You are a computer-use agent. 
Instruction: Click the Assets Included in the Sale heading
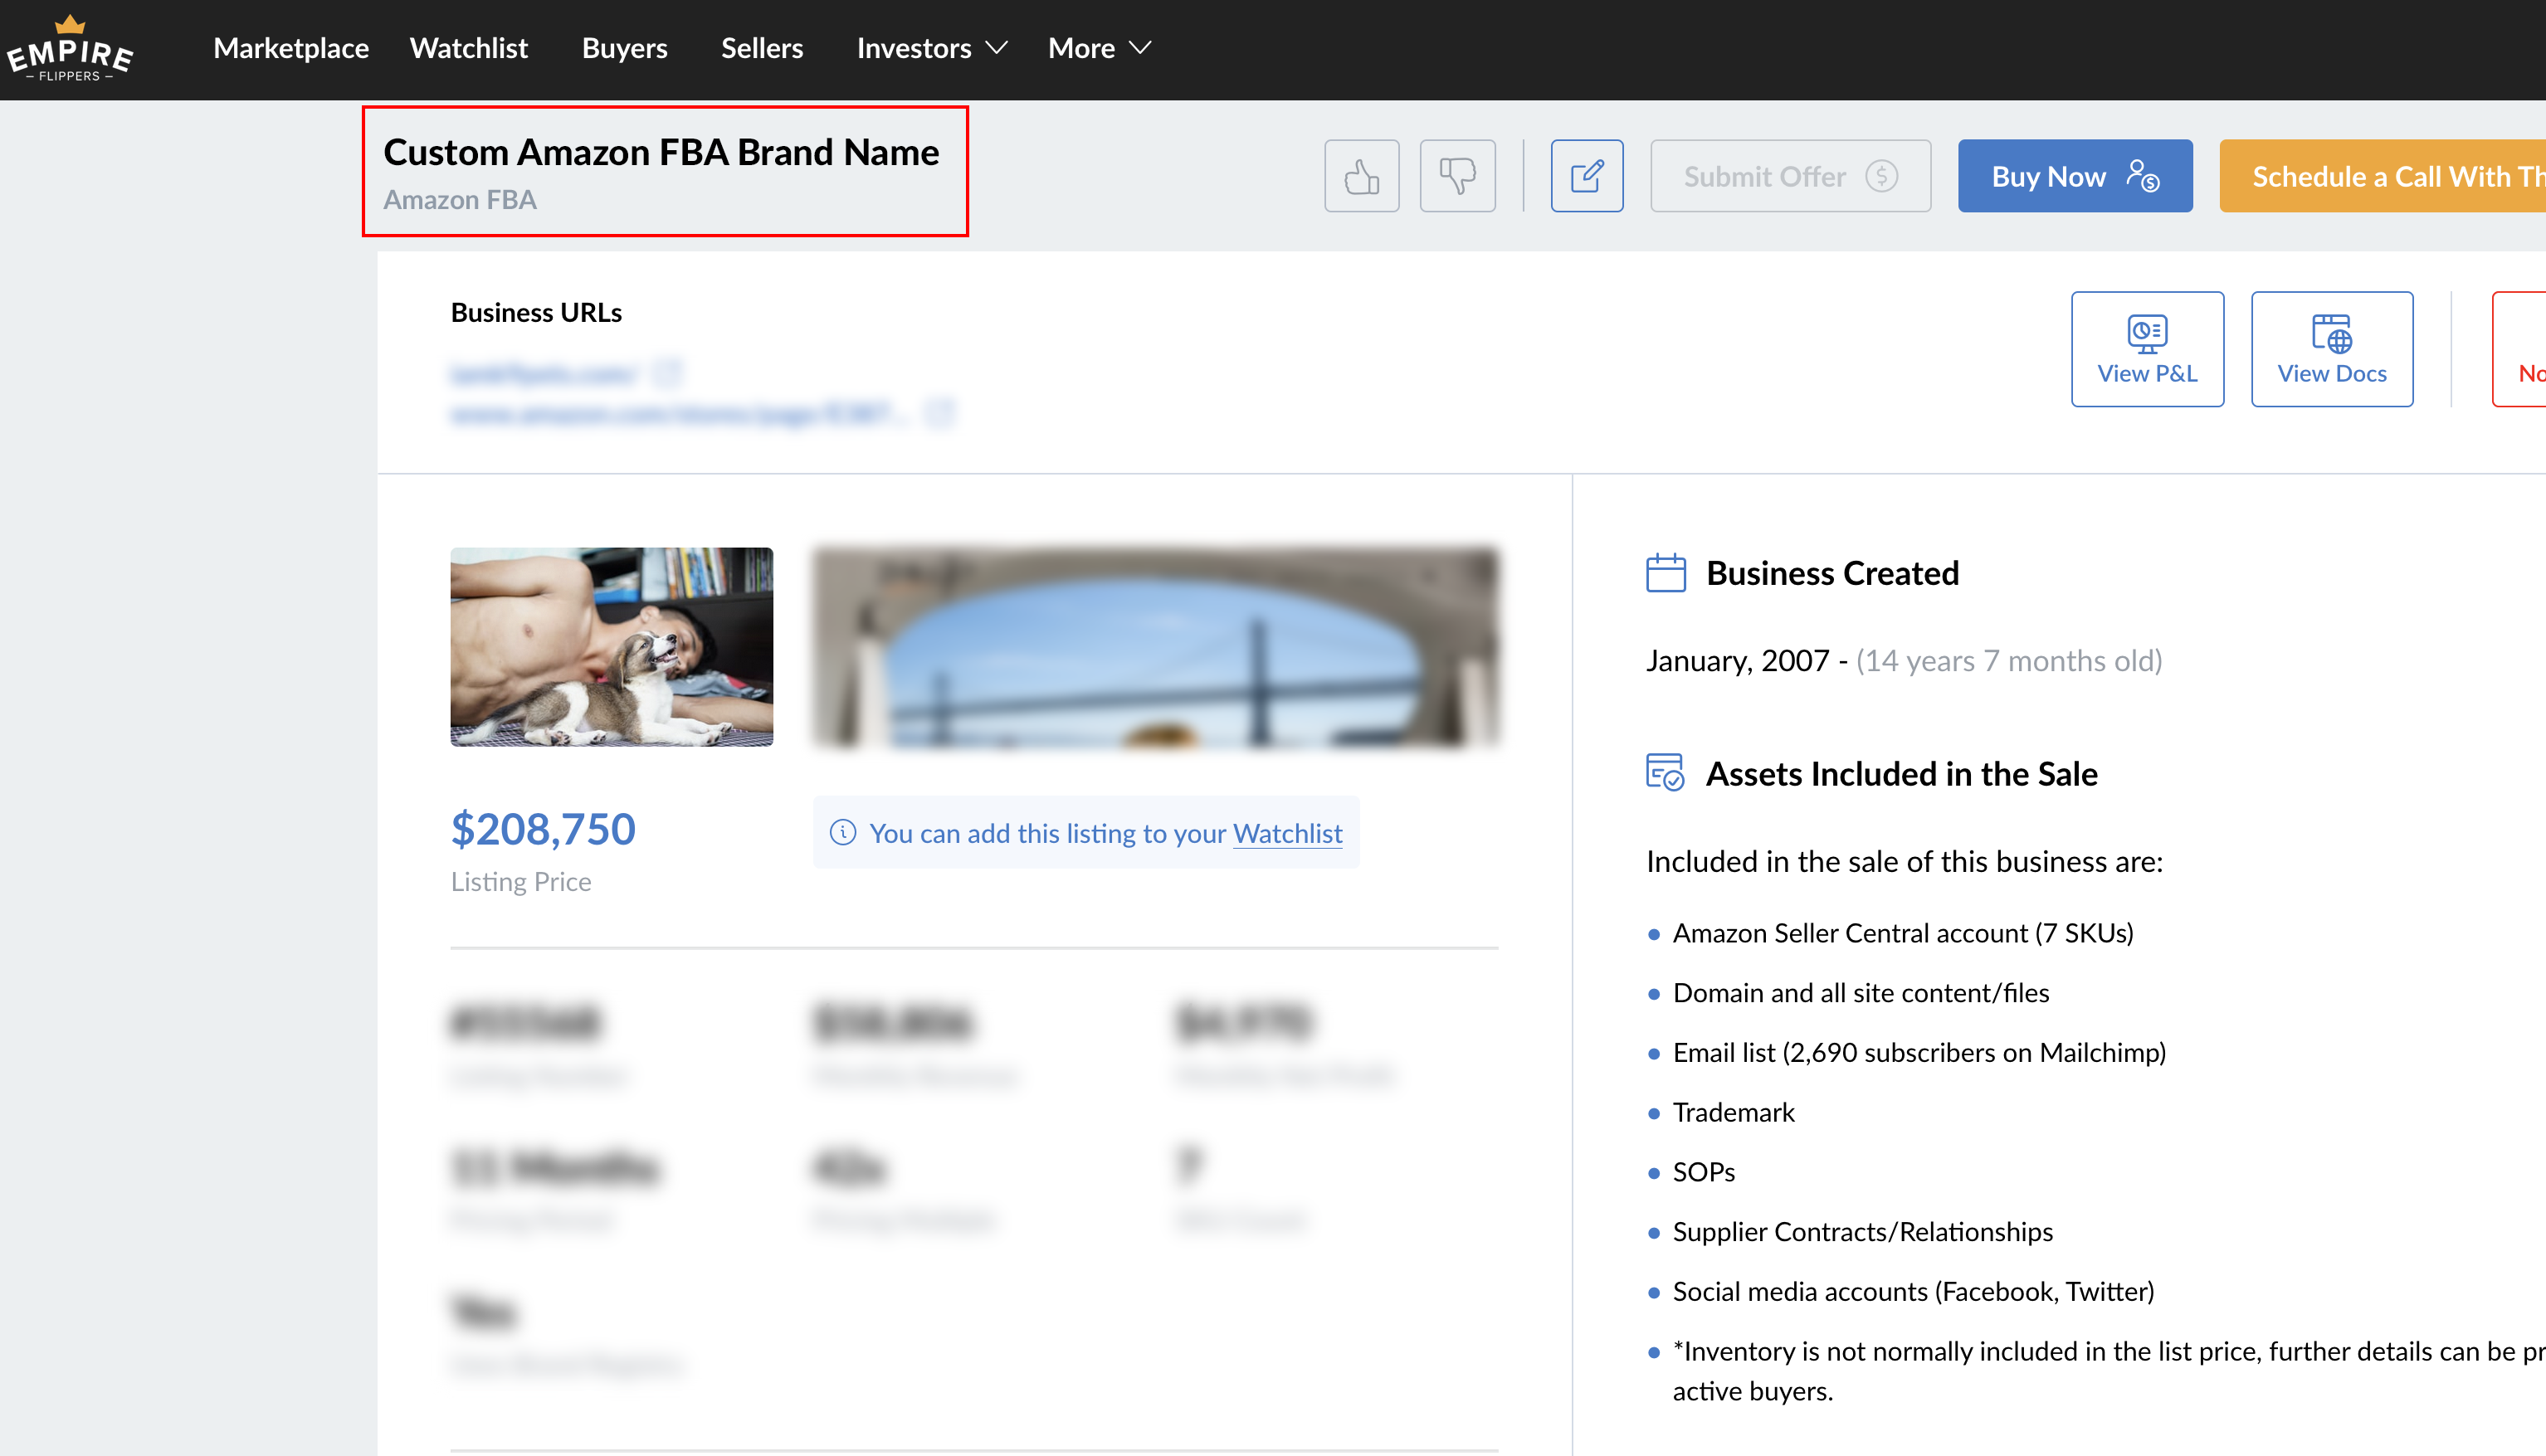point(1901,774)
